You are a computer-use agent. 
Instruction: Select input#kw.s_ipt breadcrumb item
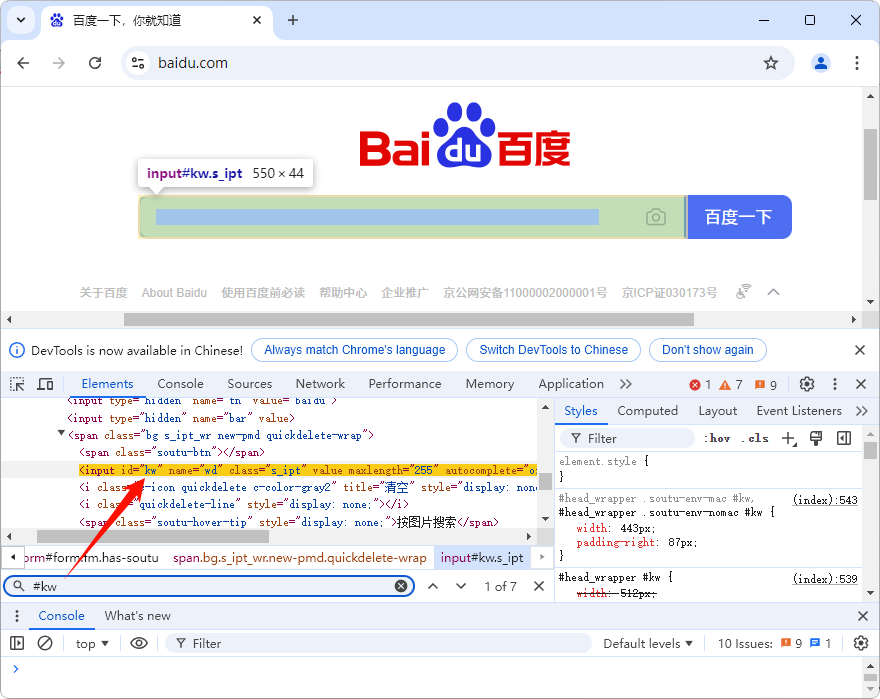tap(482, 558)
